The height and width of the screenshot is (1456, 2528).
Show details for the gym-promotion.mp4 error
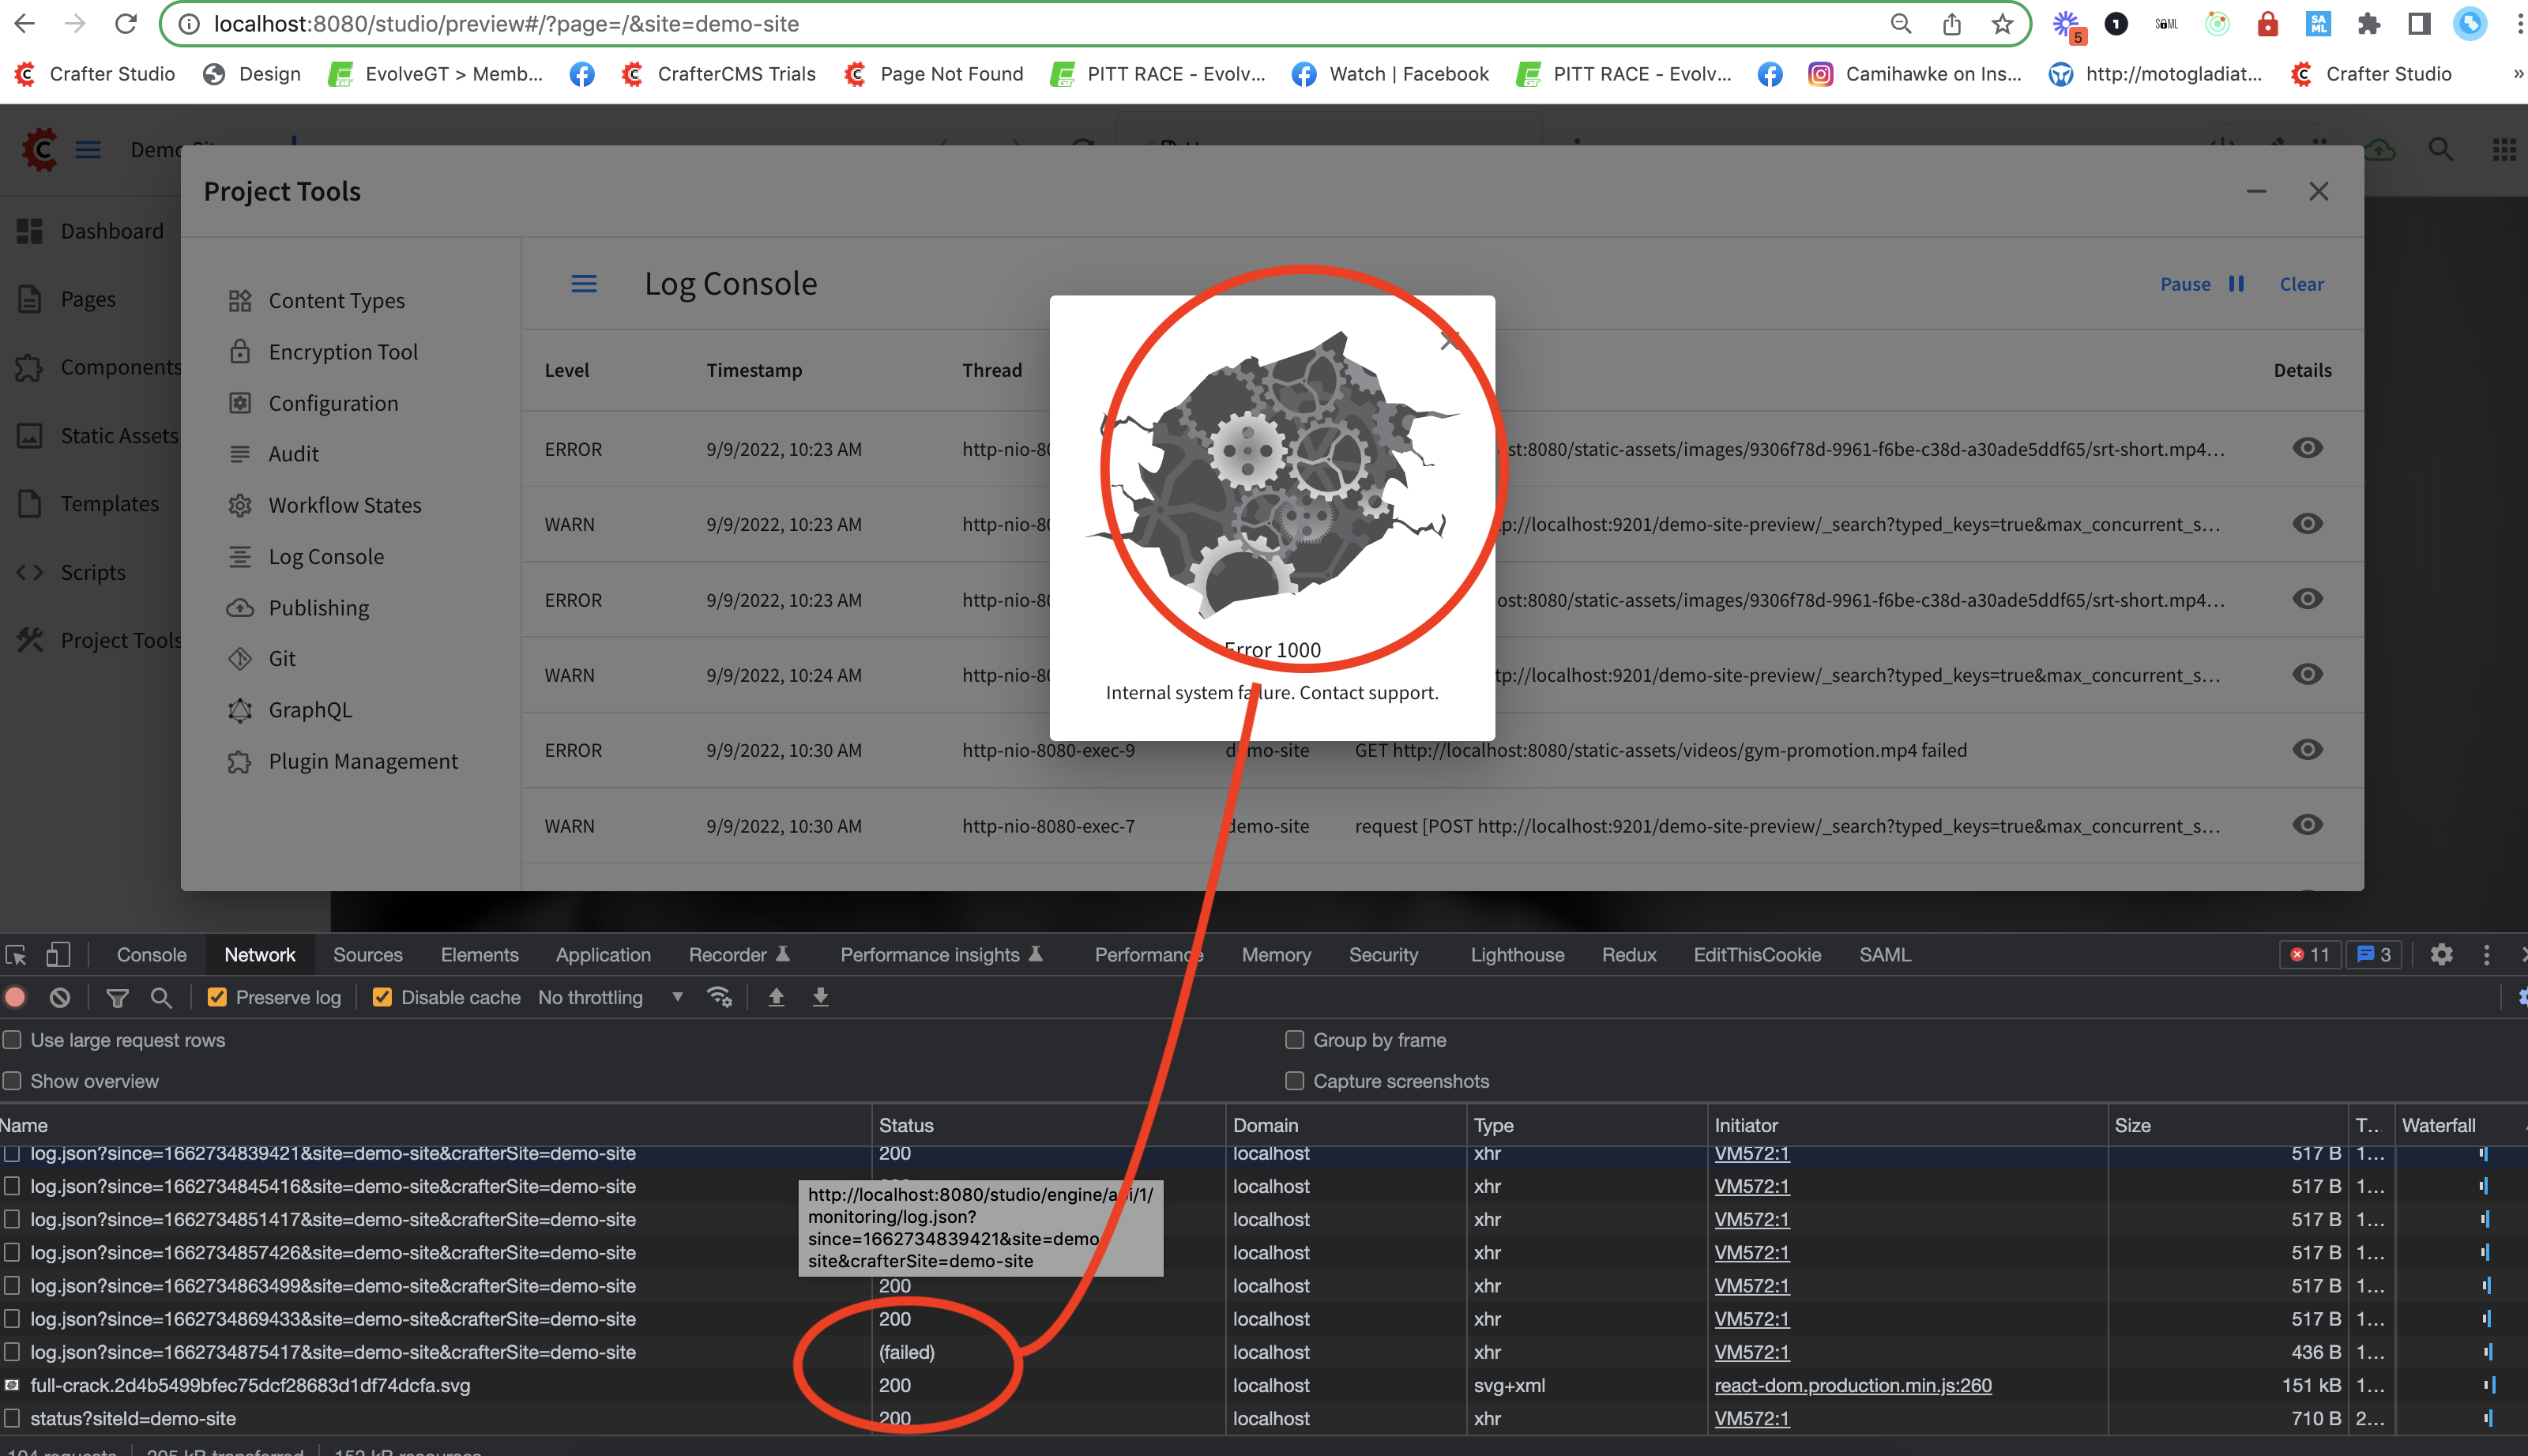point(2307,749)
